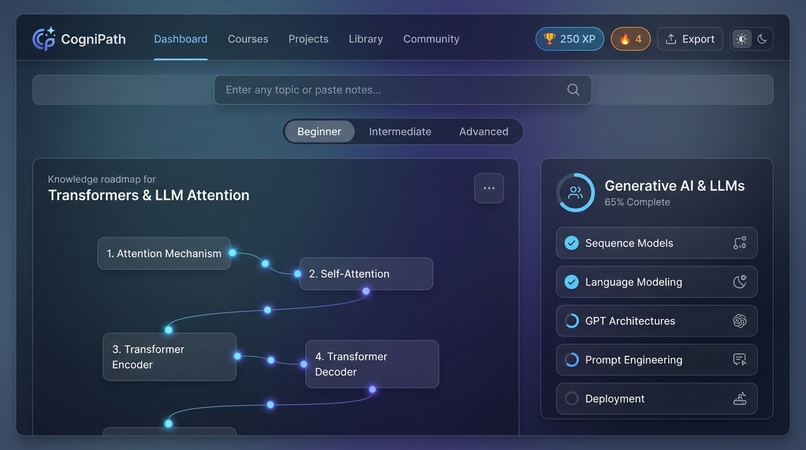This screenshot has width=806, height=450.
Task: Click the Export button
Action: [690, 39]
